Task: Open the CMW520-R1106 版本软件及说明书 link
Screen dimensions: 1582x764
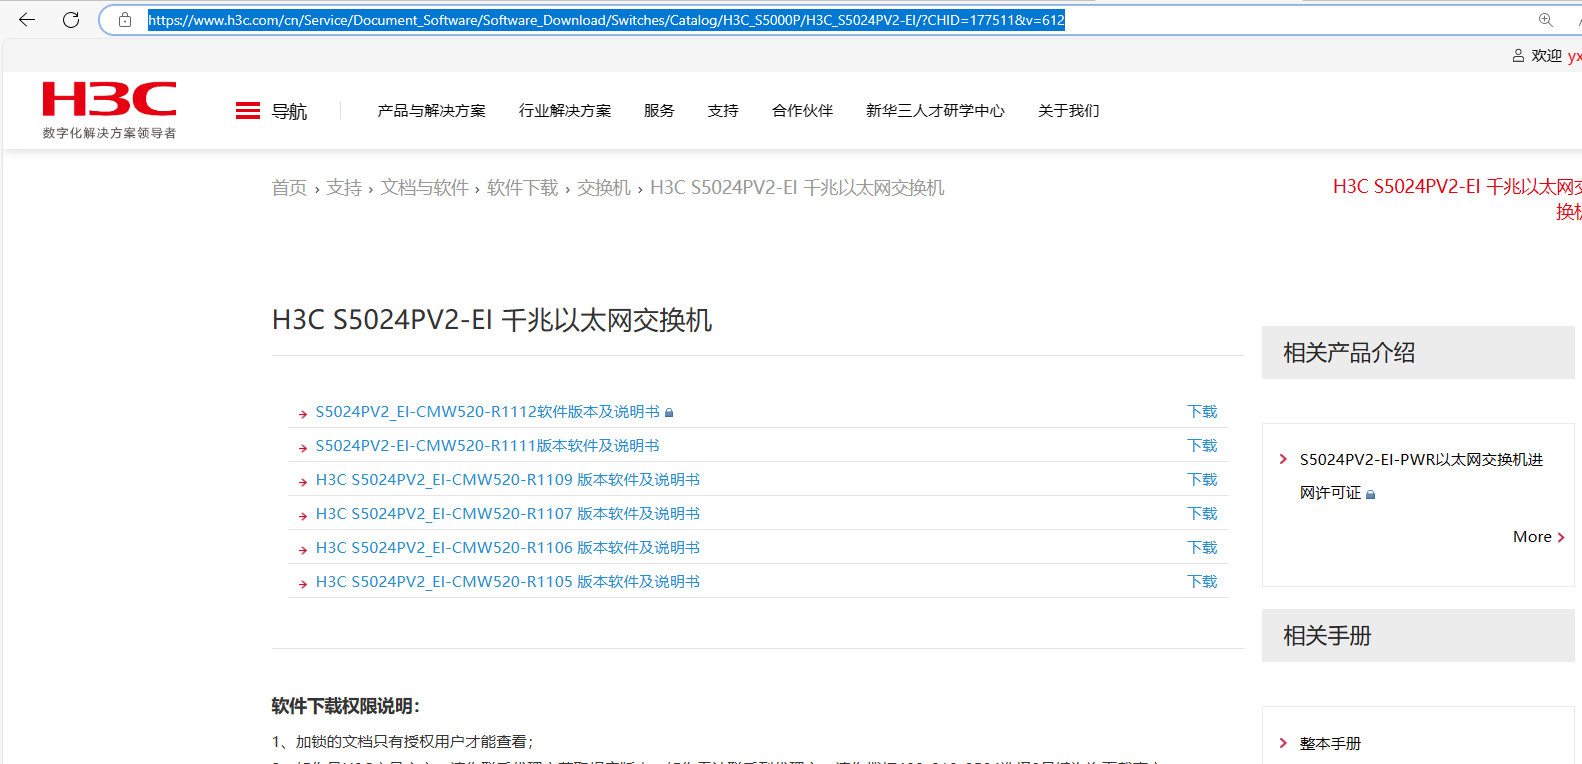Action: pos(508,548)
